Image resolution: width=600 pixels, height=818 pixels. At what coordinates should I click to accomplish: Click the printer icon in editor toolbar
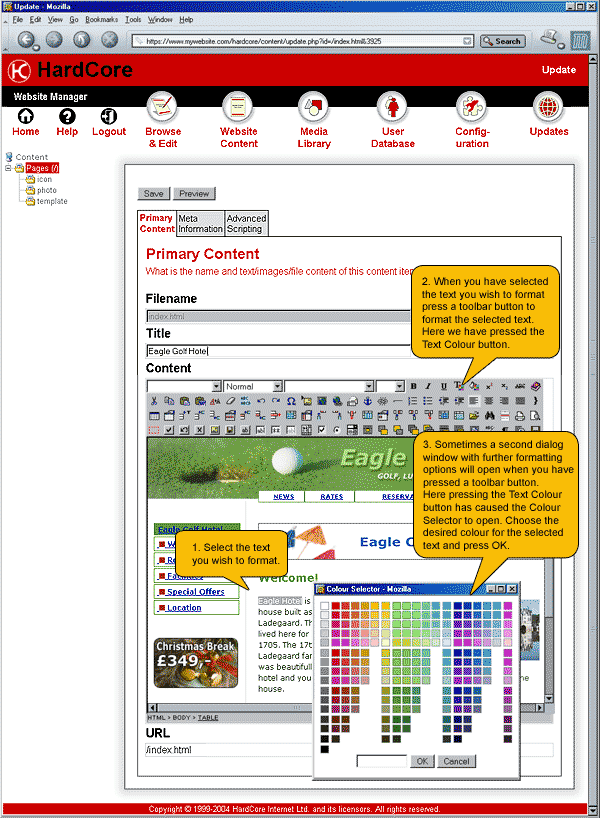[x=520, y=415]
